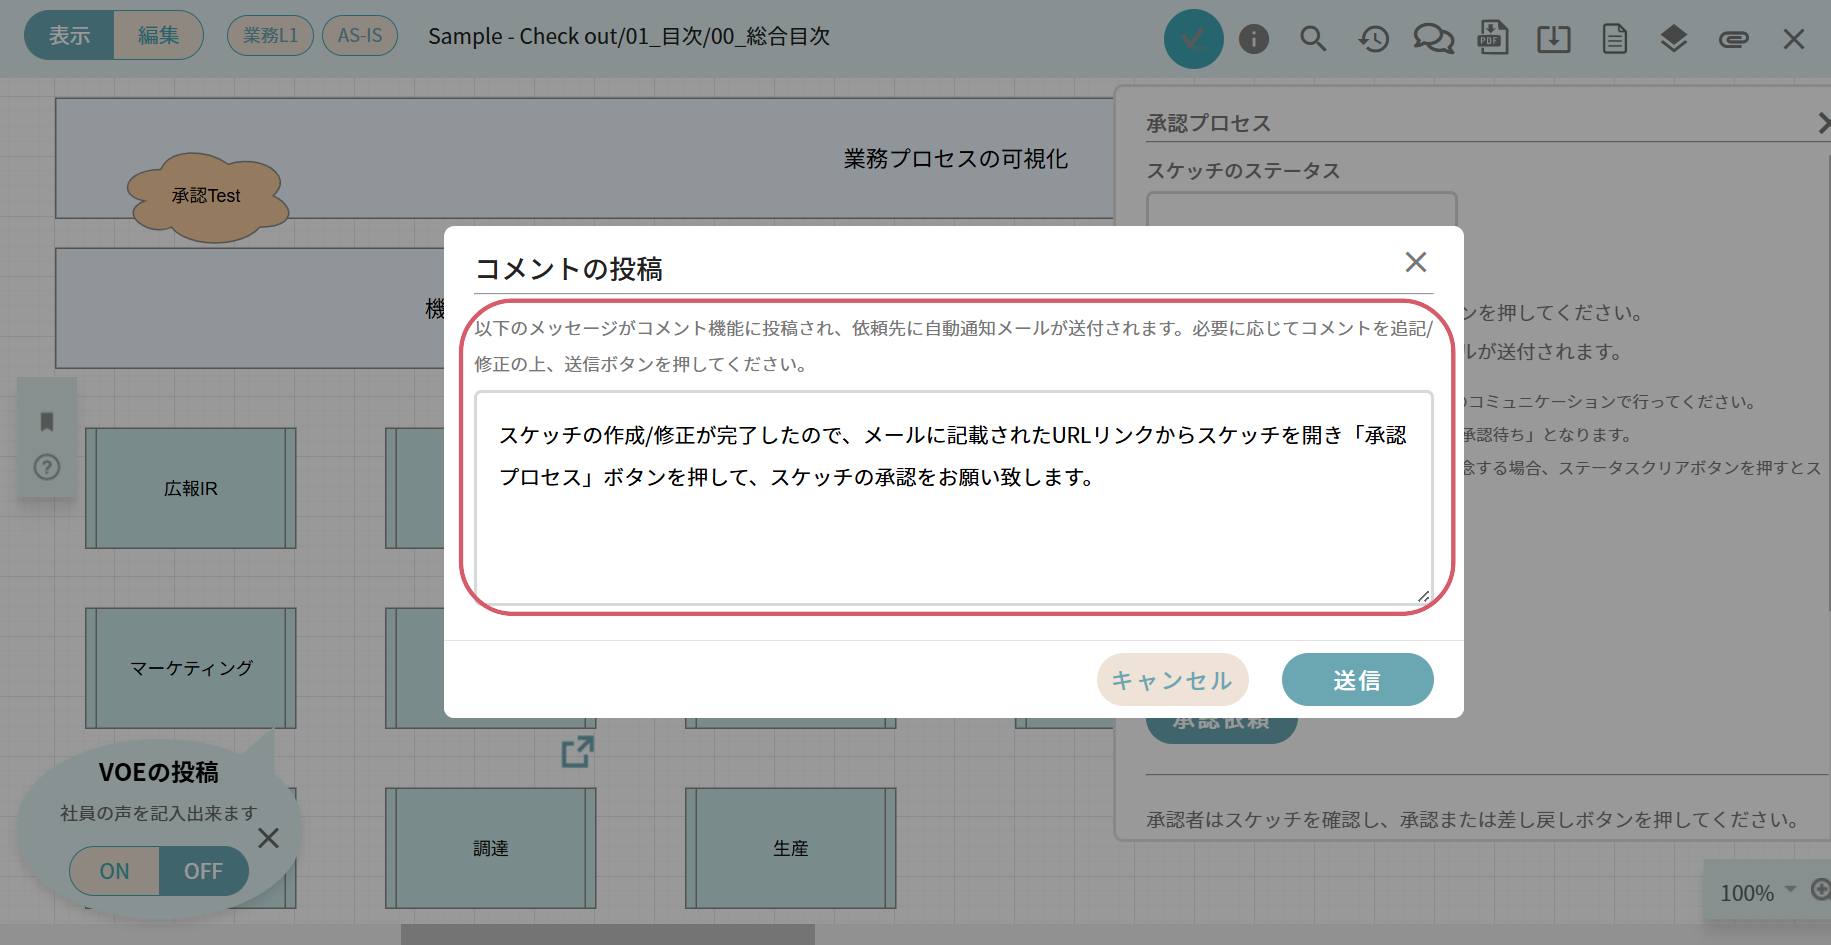The width and height of the screenshot is (1831, 945).
Task: Click the paperclip attachment icon
Action: click(x=1733, y=39)
